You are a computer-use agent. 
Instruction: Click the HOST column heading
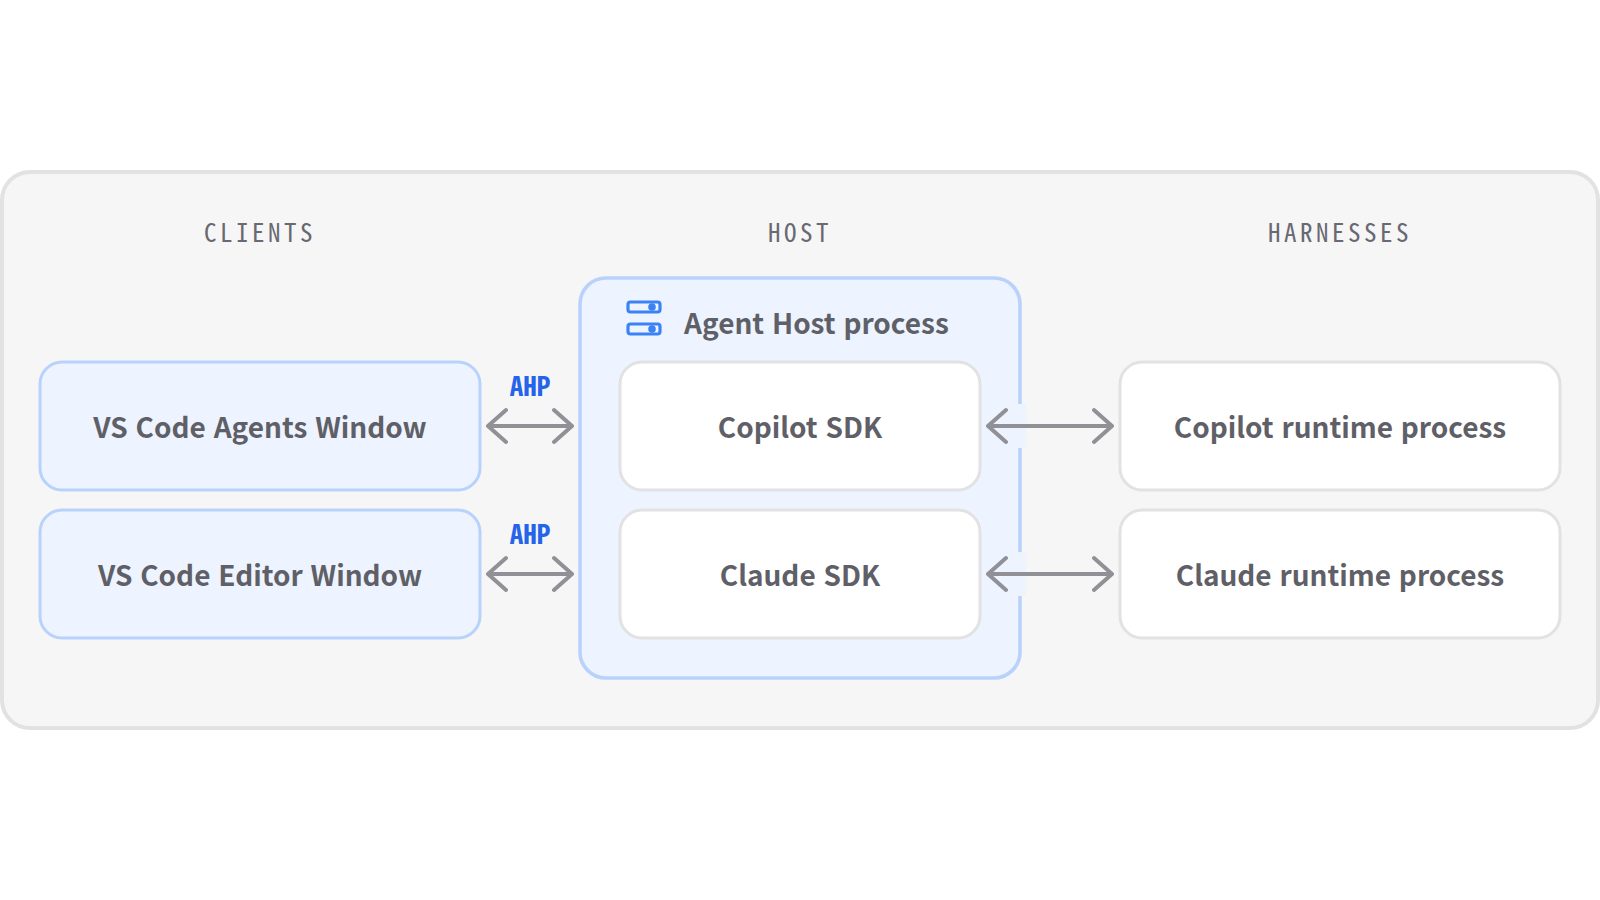799,233
